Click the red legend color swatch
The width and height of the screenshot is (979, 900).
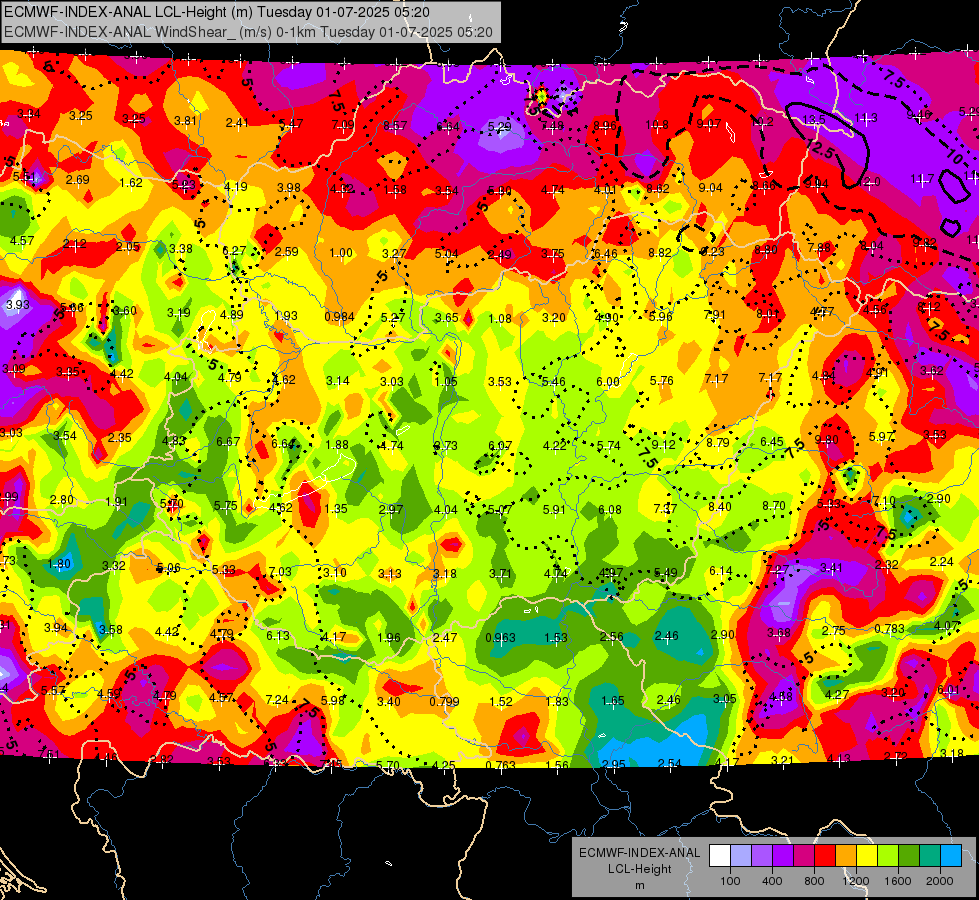(x=825, y=855)
